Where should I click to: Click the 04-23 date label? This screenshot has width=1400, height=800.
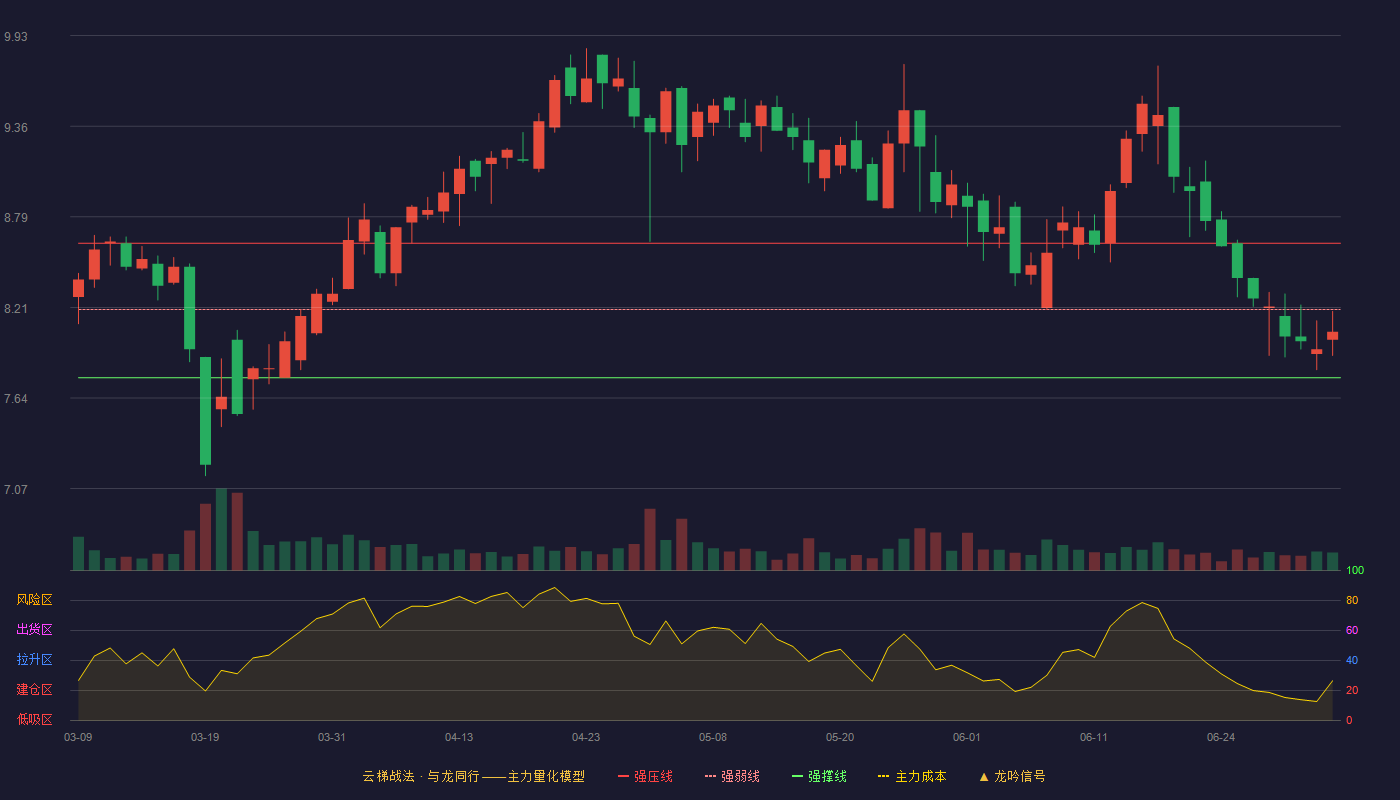click(x=586, y=737)
